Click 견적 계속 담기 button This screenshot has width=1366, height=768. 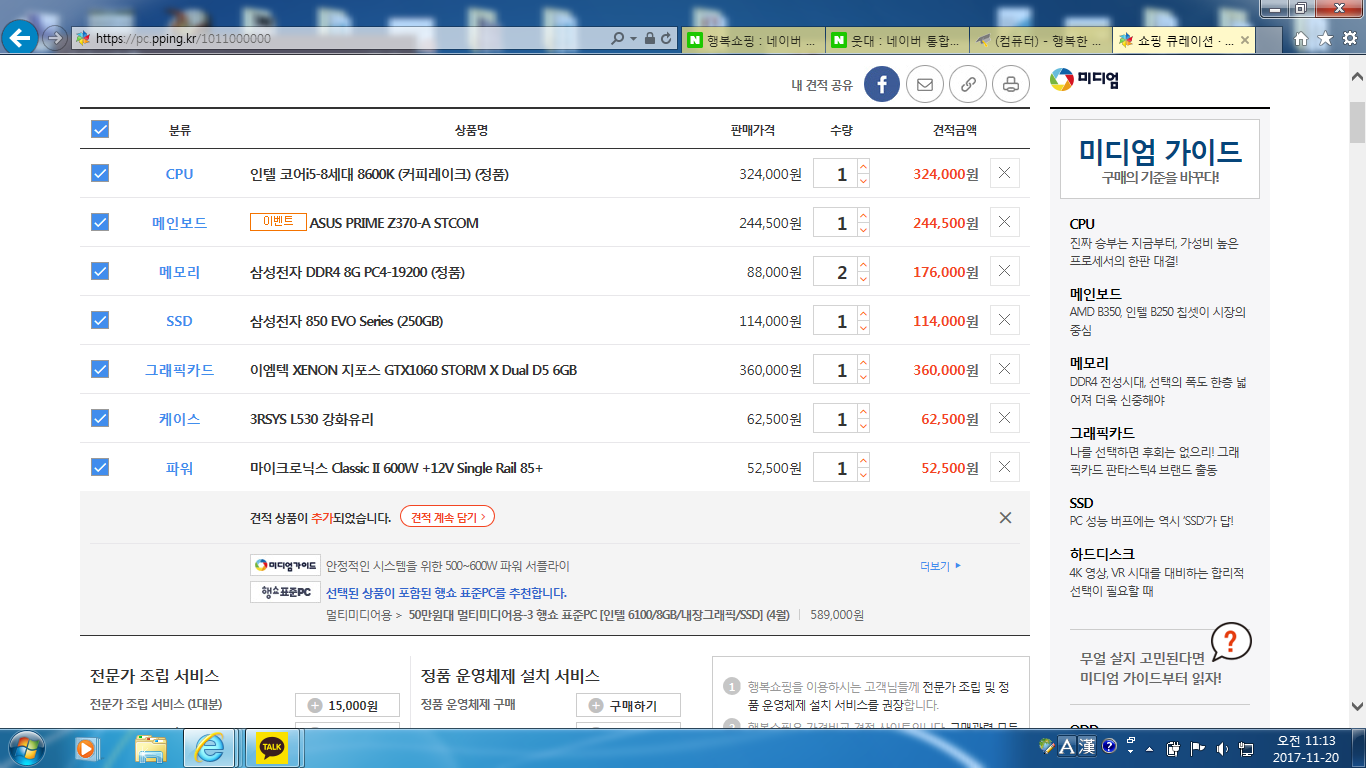coord(447,517)
